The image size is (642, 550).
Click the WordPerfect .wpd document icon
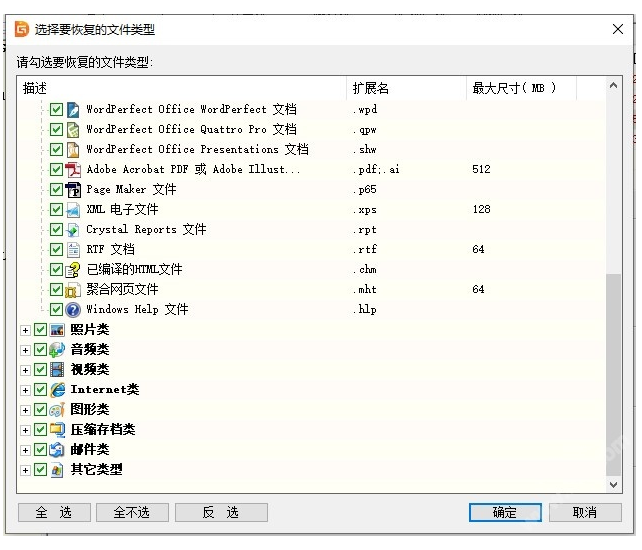[x=73, y=109]
